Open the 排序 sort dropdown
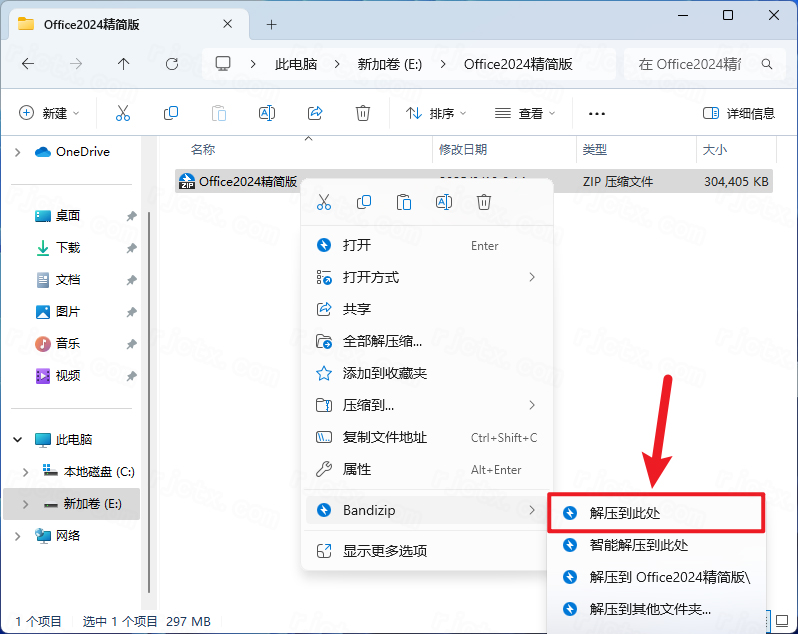Screen dimensions: 798x634 pyautogui.click(x=438, y=113)
